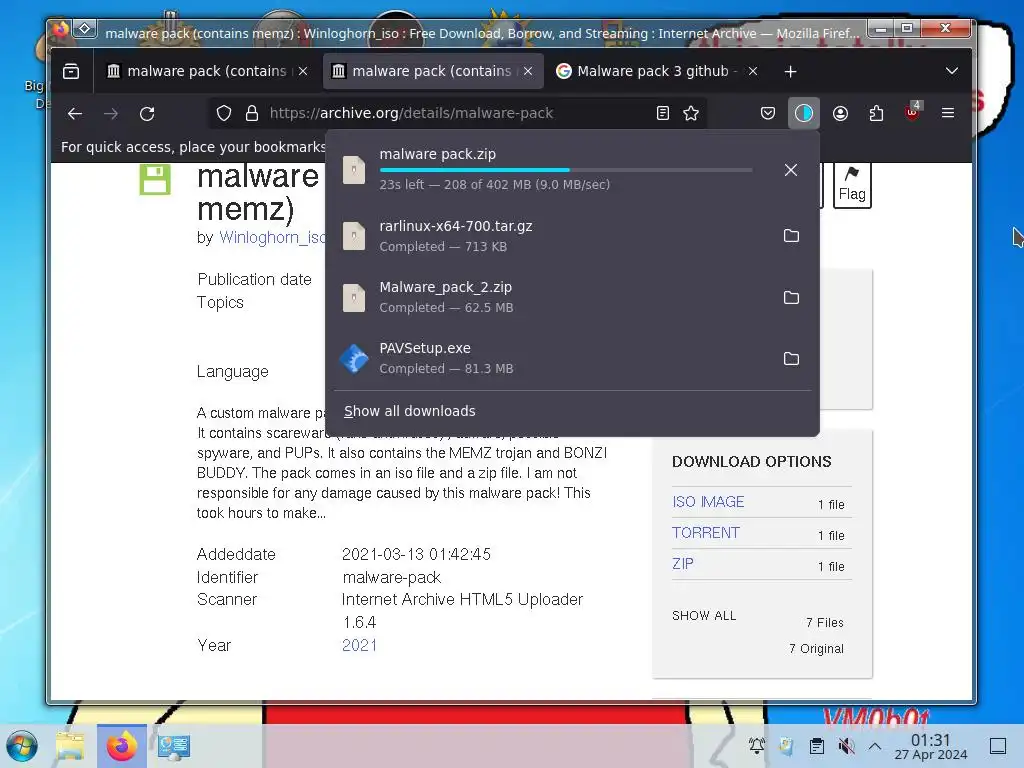Open tracking protection shield icon

pyautogui.click(x=224, y=114)
